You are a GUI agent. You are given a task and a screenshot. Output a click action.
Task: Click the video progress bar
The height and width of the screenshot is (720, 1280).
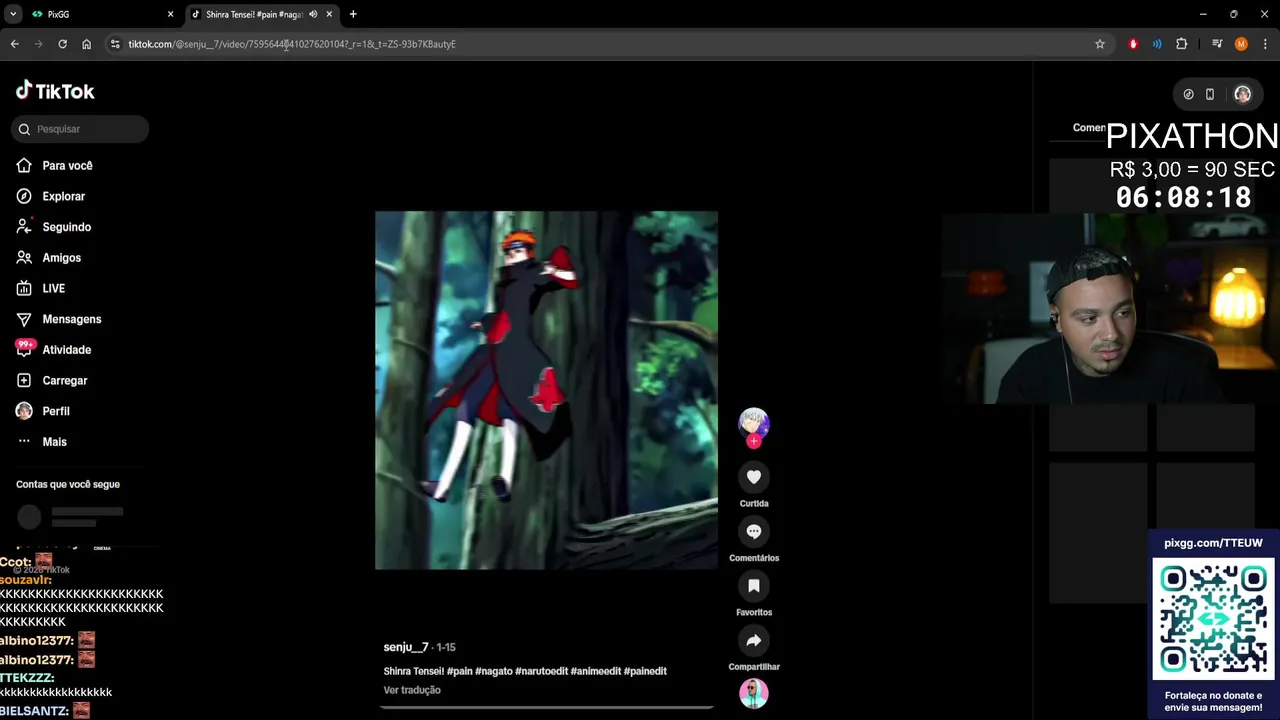point(546,707)
